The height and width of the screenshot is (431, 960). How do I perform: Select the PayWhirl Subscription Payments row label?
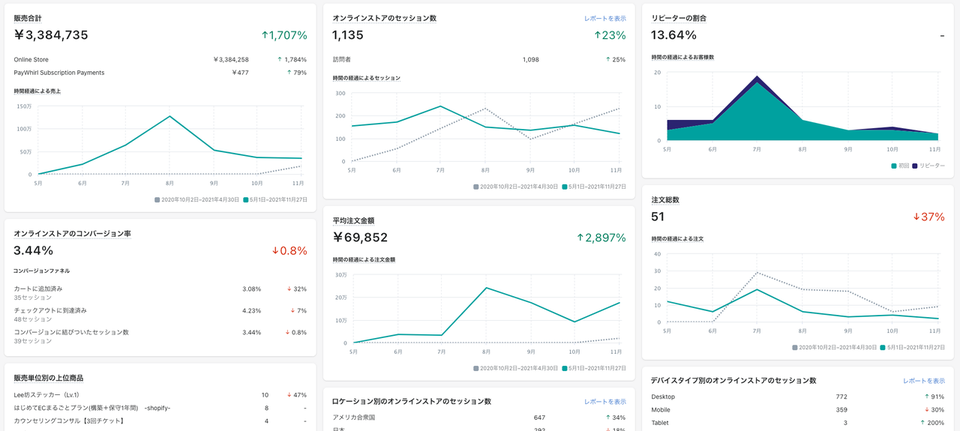[x=59, y=73]
